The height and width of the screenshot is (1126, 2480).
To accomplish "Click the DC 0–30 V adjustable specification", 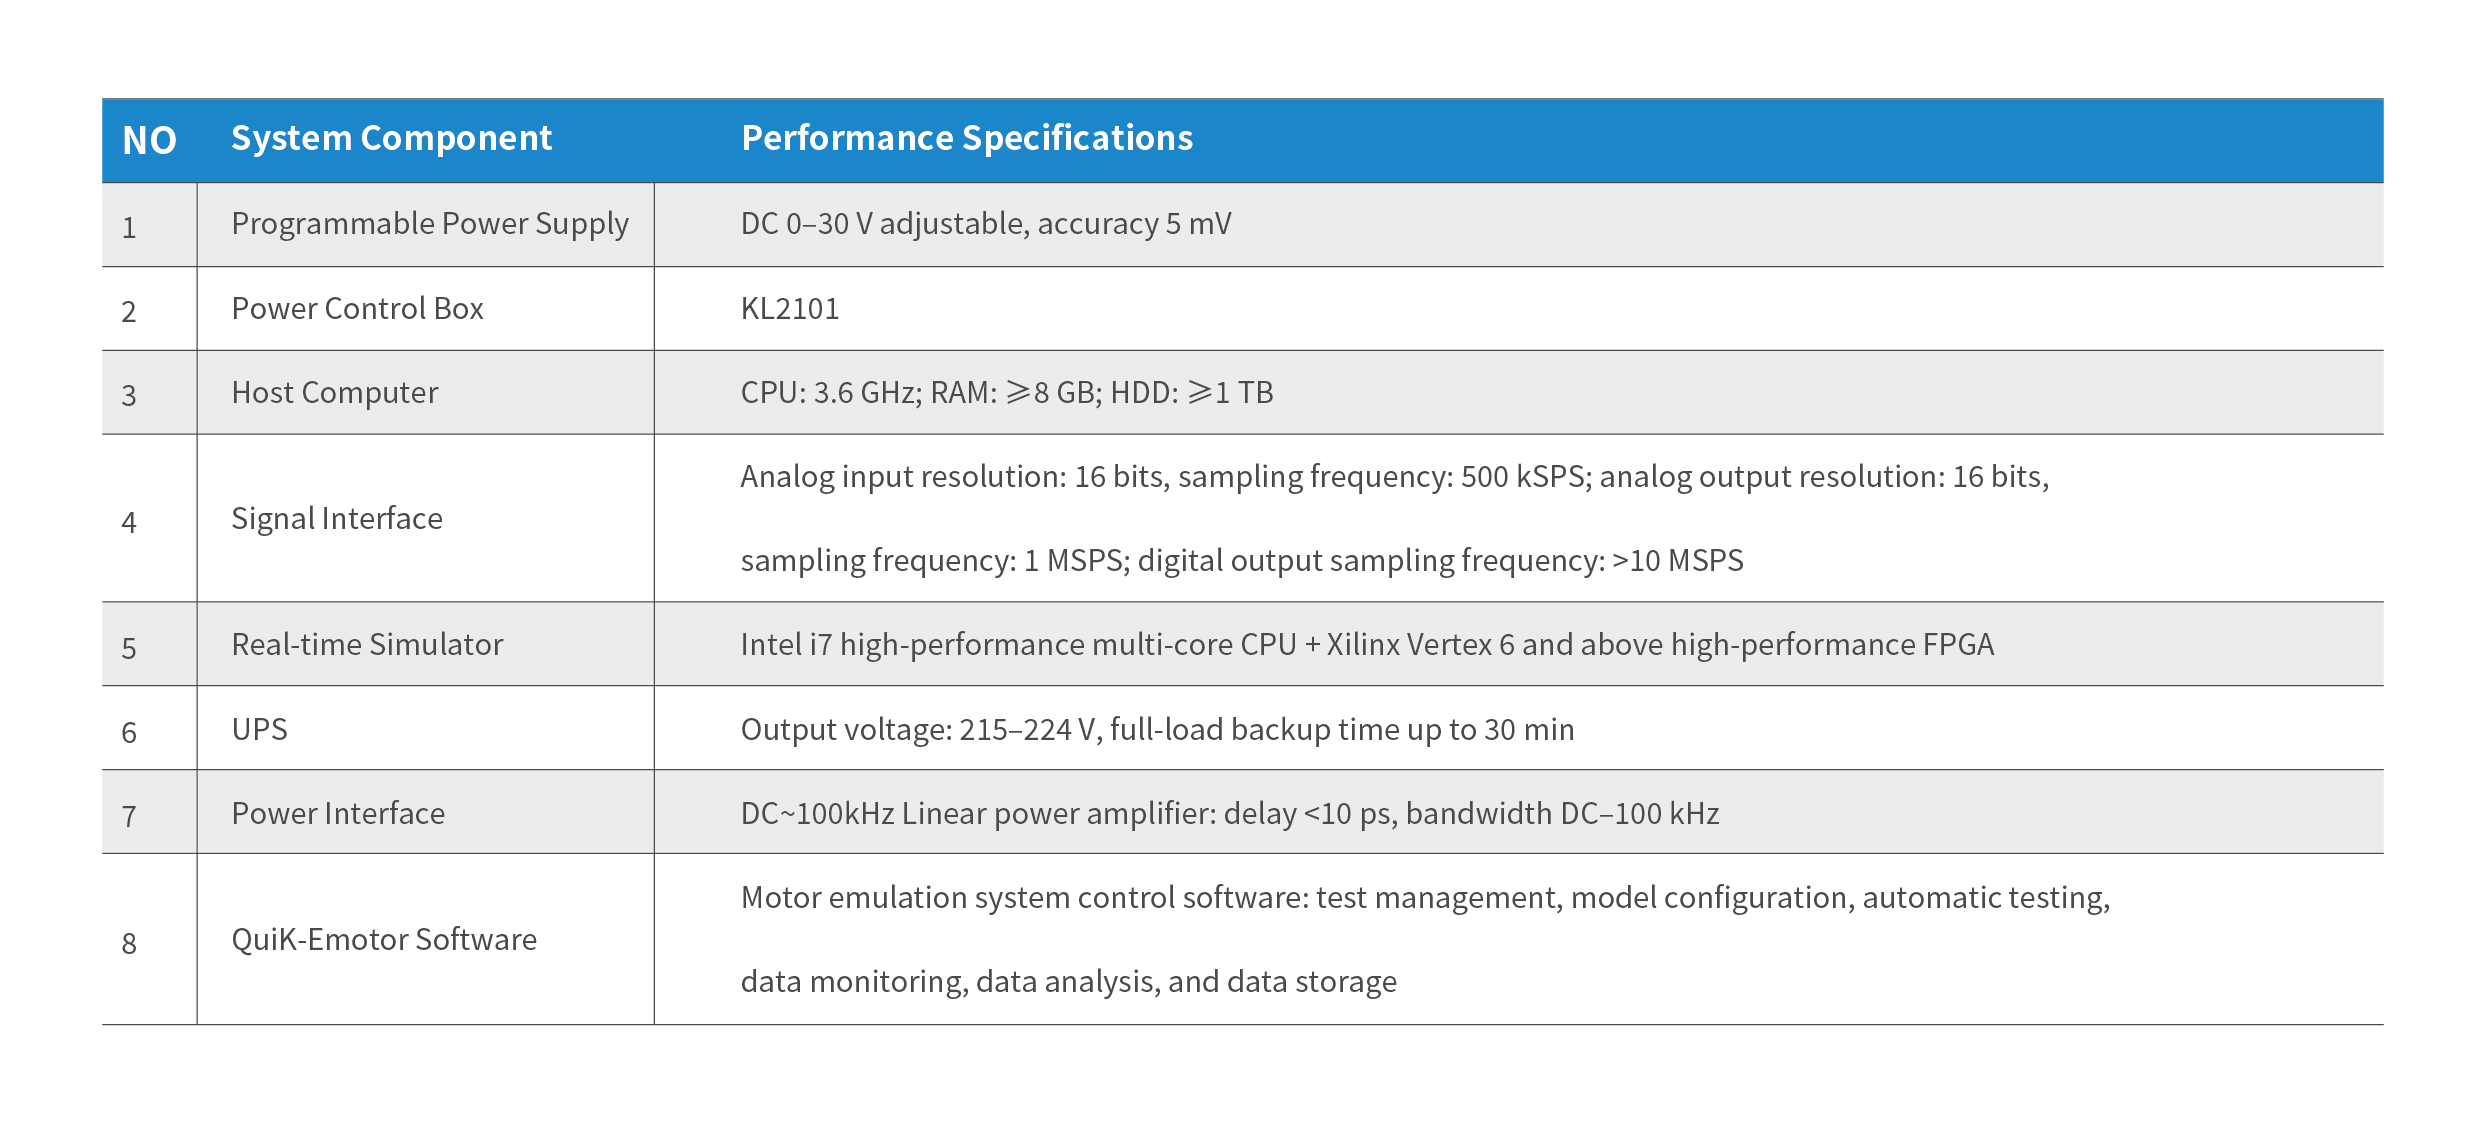I will 985,224.
